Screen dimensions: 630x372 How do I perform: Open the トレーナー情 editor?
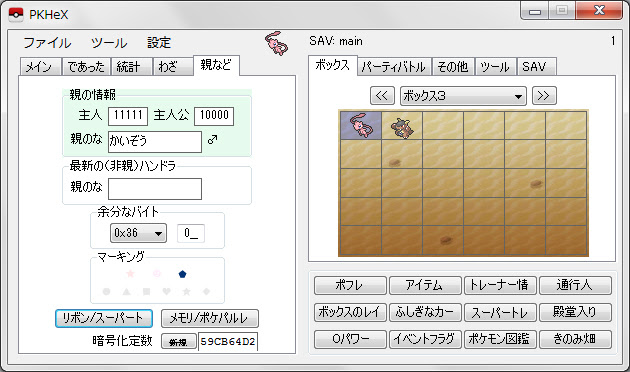point(500,285)
